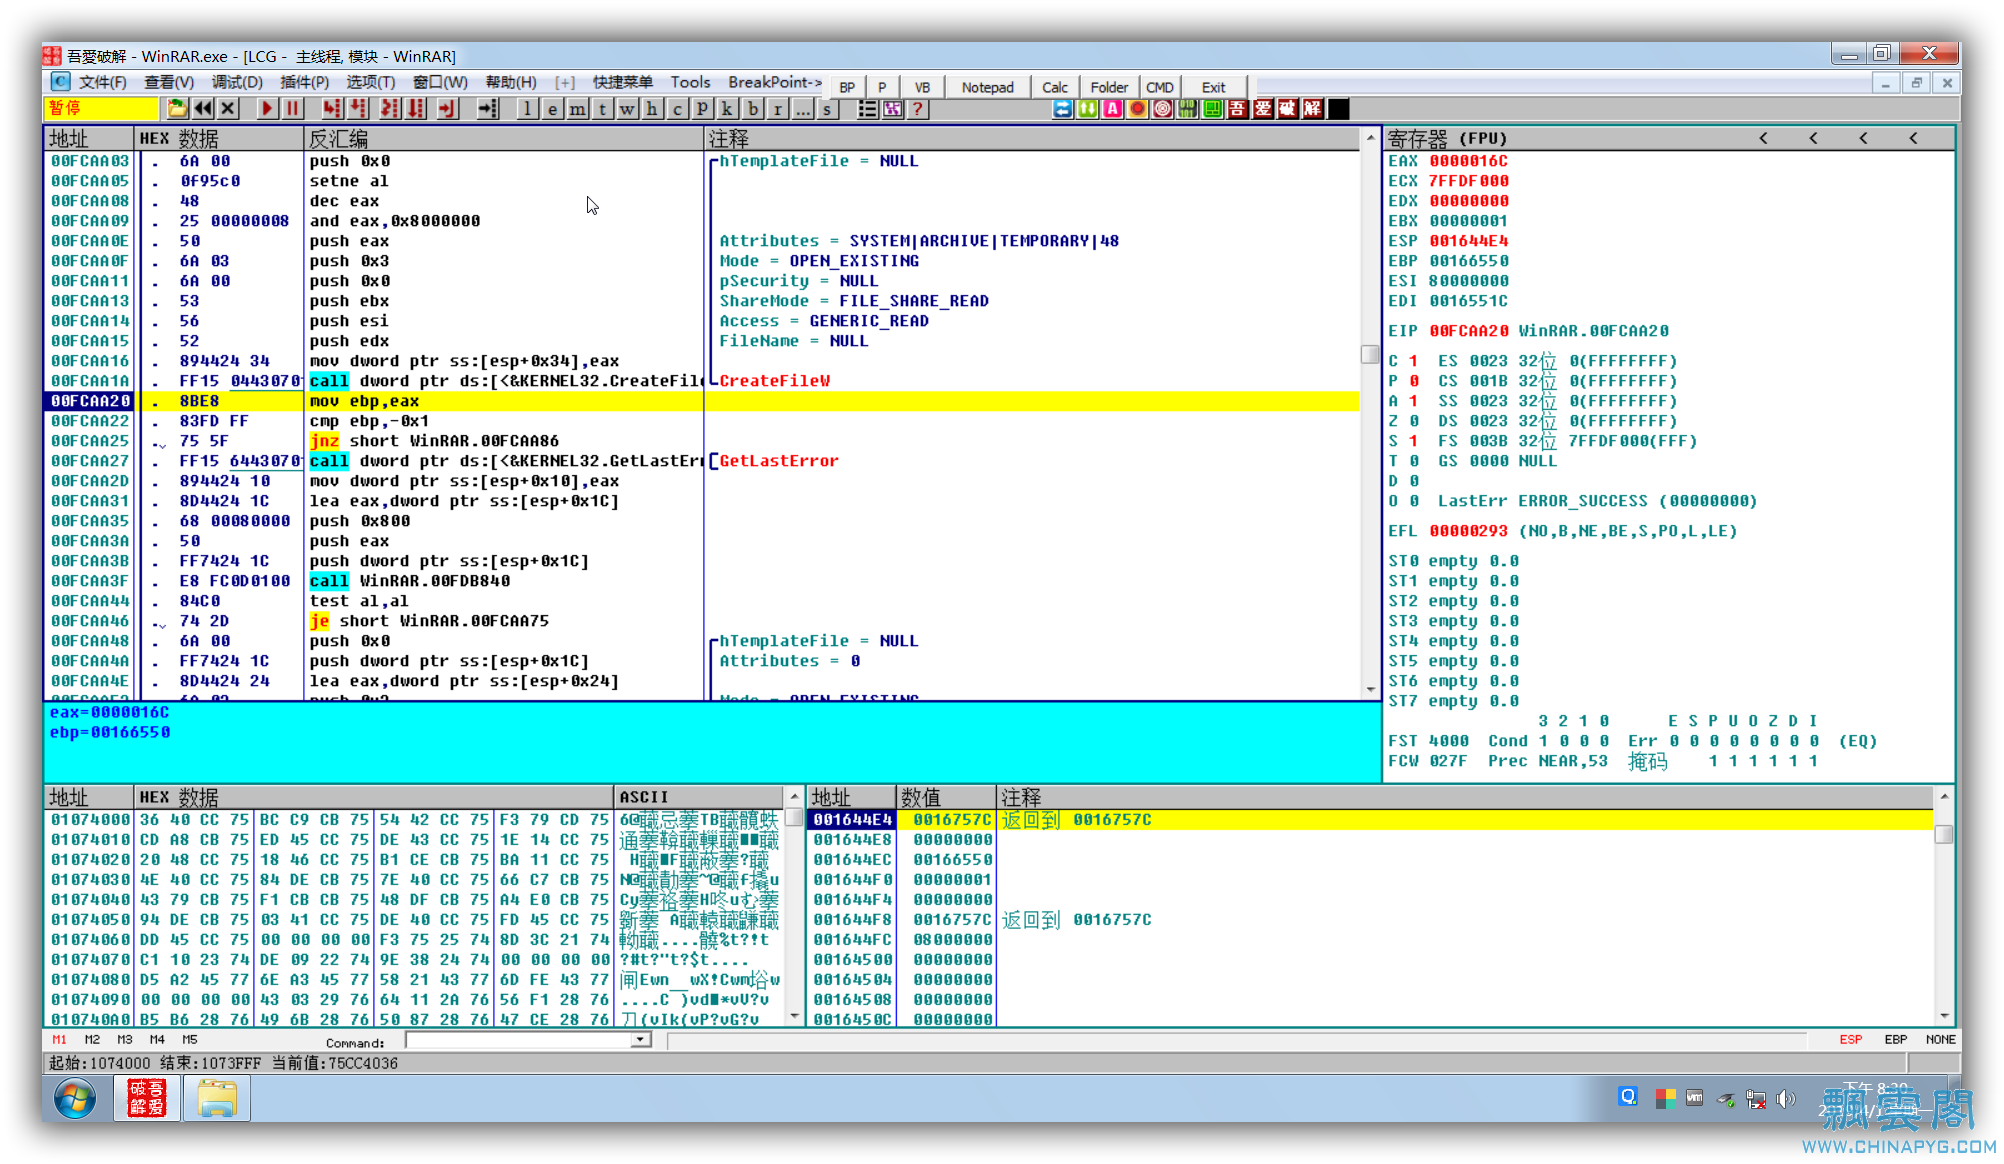The width and height of the screenshot is (2004, 1164).
Task: Click the CMD quick button
Action: coord(1159,88)
